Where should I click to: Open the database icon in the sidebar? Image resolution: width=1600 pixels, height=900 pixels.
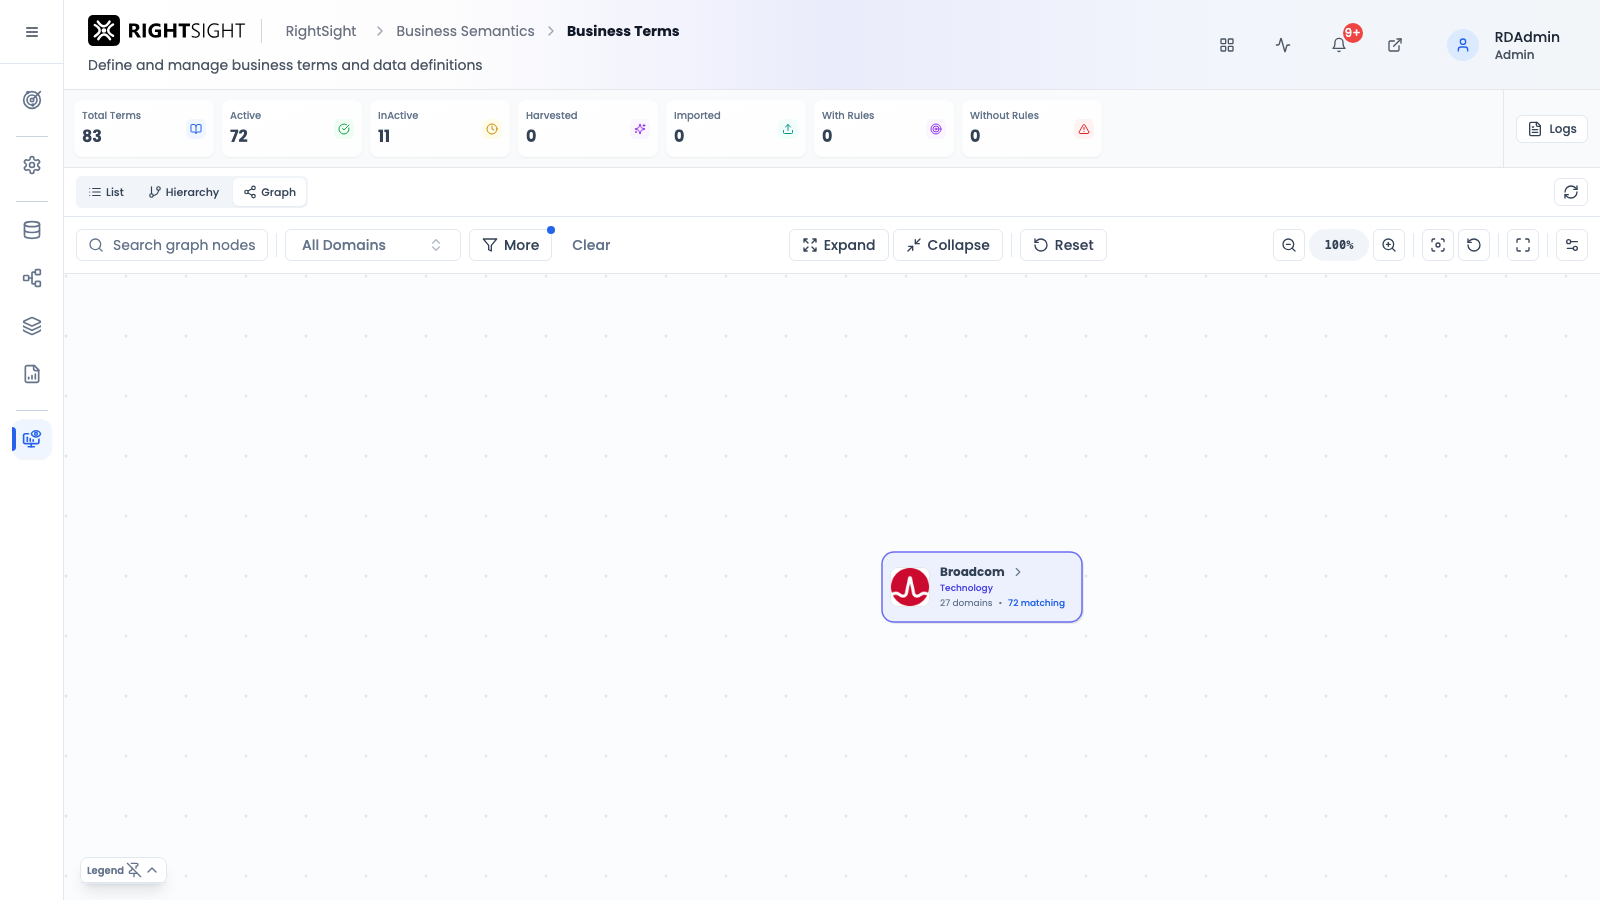[32, 230]
